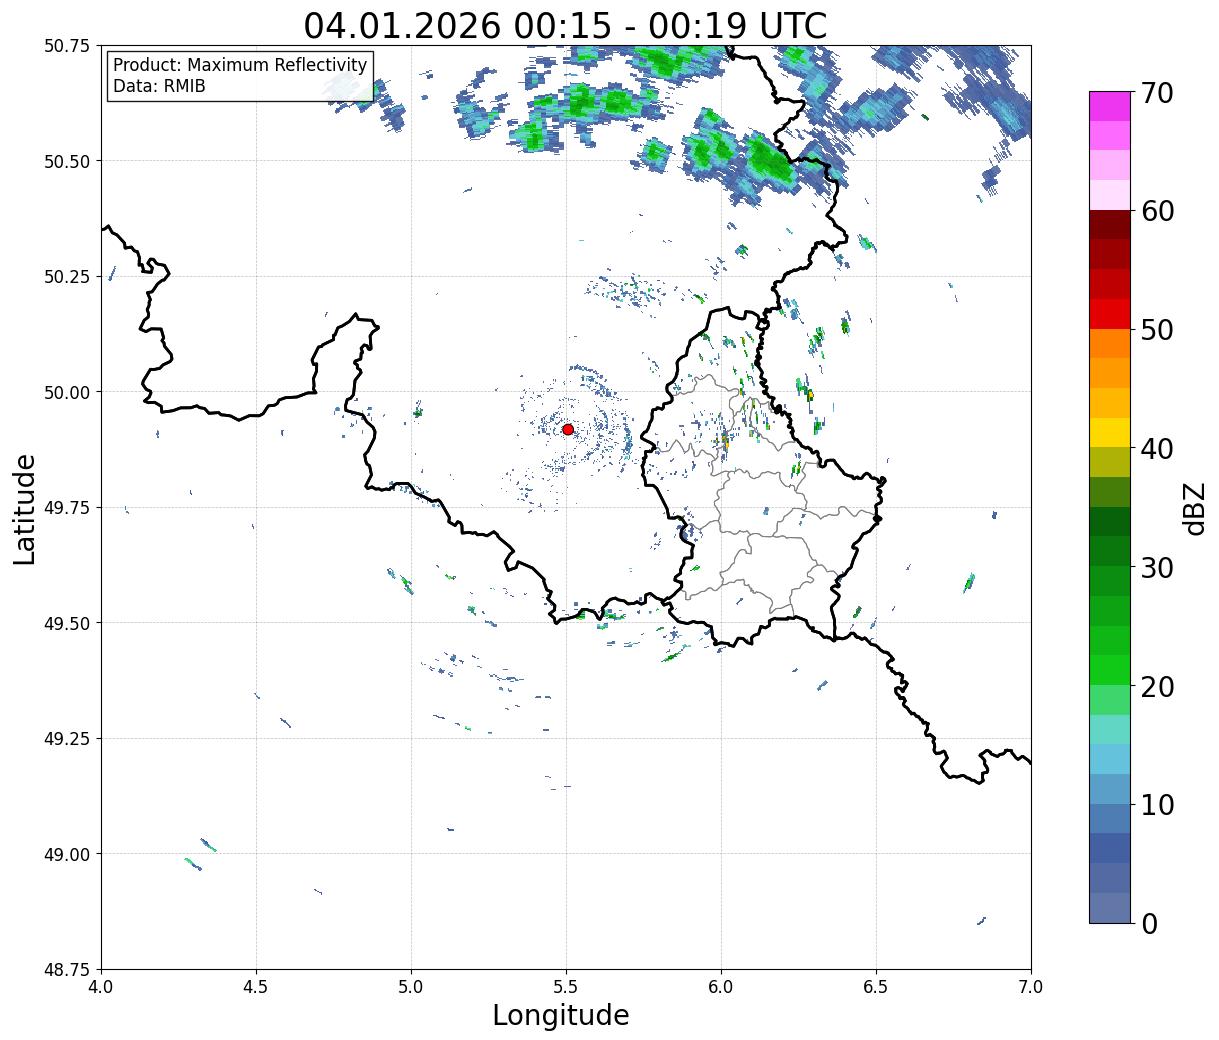This screenshot has height=1040, width=1219.
Task: Click the colorbar tick label 60
Action: click(1157, 211)
